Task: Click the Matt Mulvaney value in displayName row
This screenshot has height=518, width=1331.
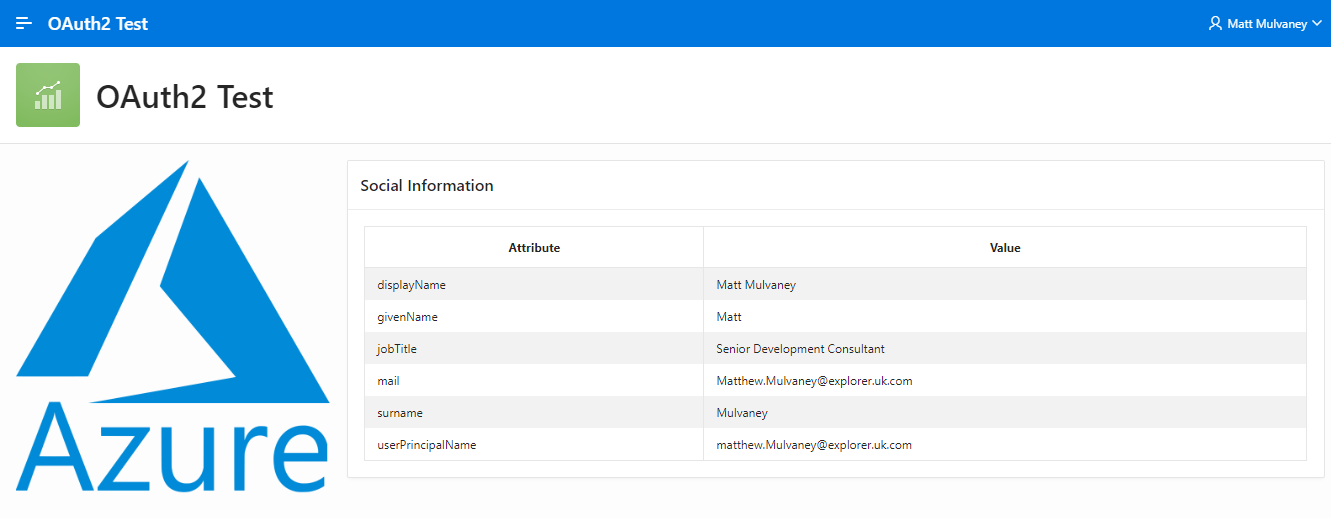Action: pyautogui.click(x=756, y=285)
